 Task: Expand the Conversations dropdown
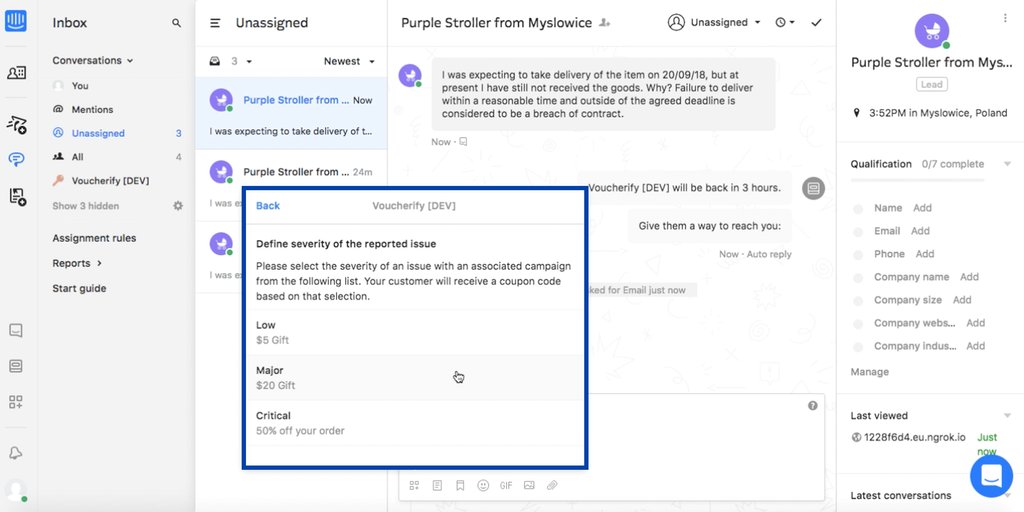93,60
